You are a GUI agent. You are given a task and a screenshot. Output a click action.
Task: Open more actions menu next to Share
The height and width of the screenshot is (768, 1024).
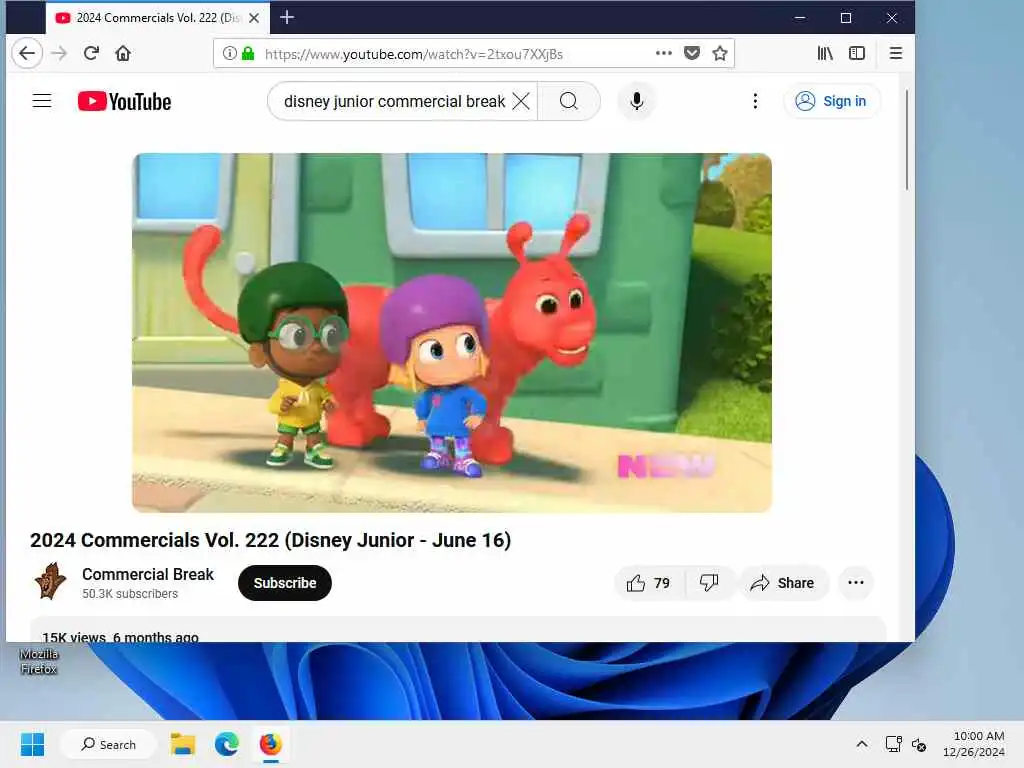pos(856,583)
